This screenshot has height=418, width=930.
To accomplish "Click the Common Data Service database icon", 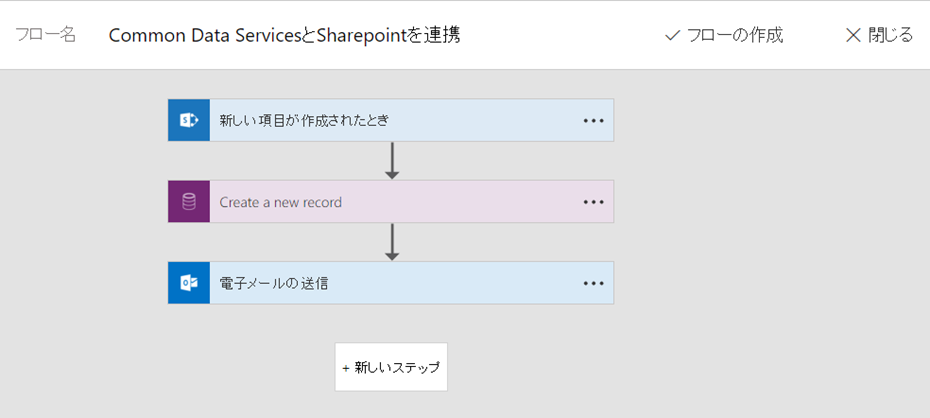I will pyautogui.click(x=189, y=202).
